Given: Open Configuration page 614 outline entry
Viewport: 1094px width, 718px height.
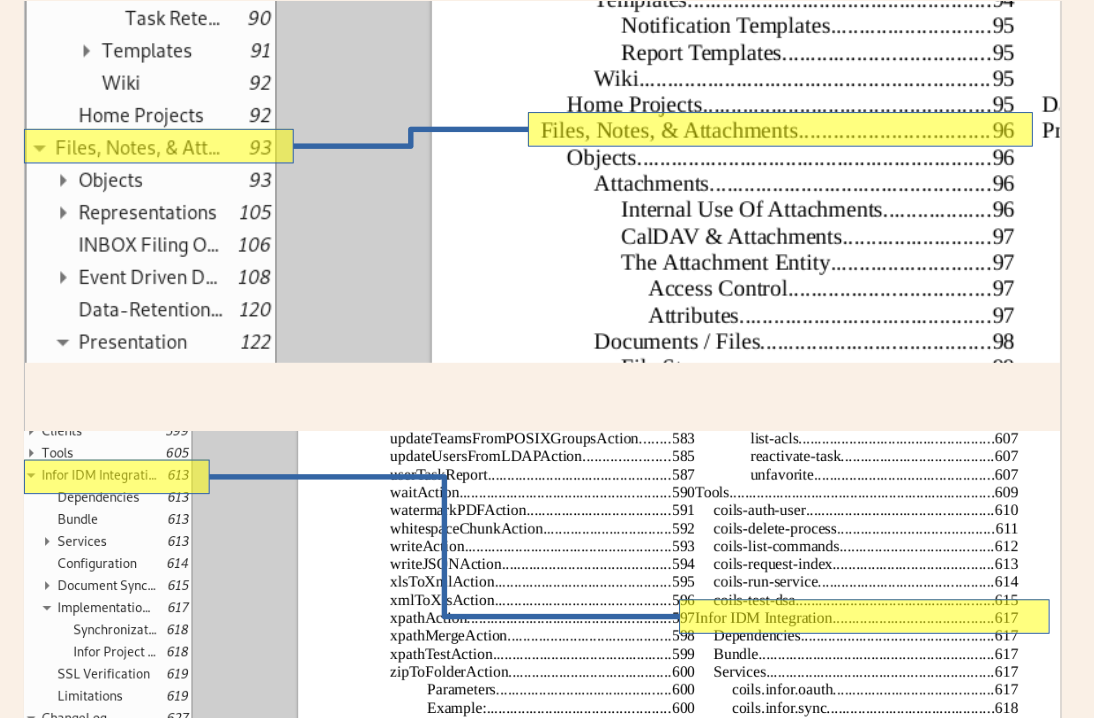Looking at the screenshot, I should (123, 563).
